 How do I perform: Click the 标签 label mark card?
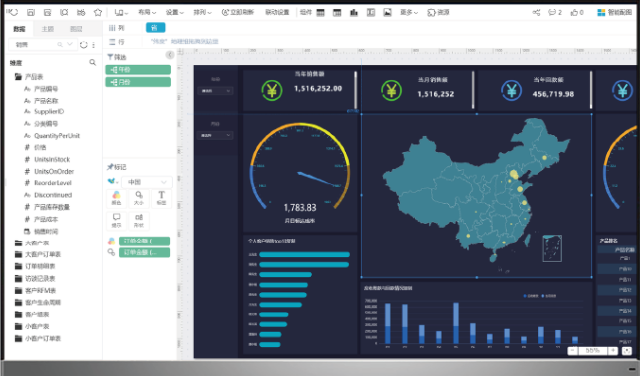162,198
